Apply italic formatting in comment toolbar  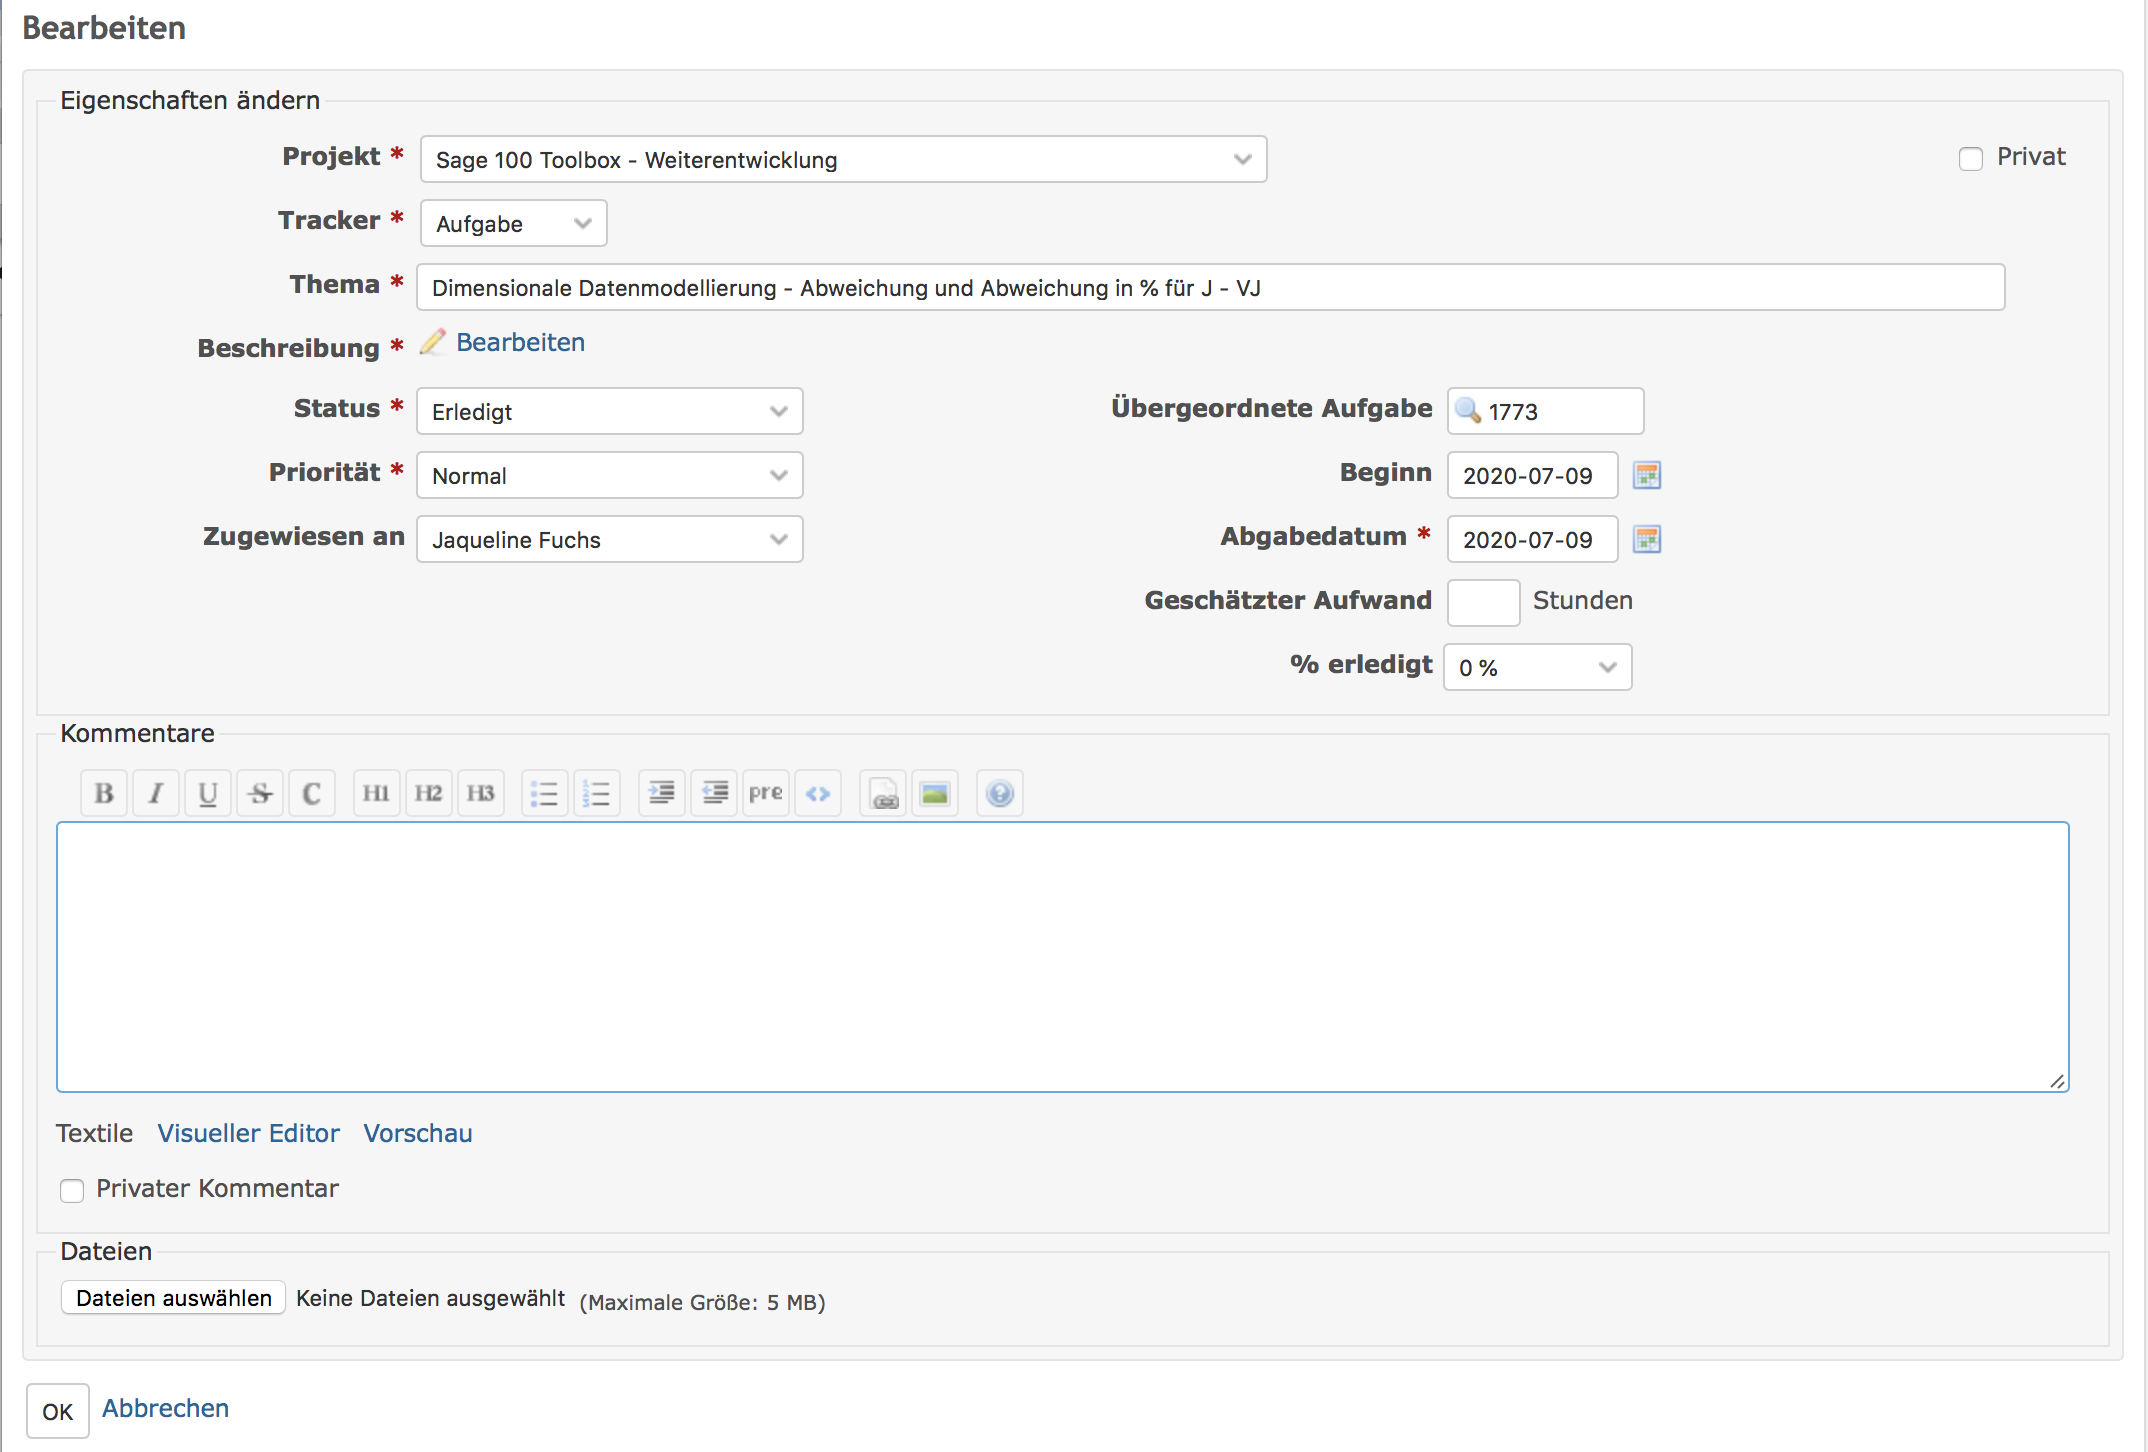(156, 793)
